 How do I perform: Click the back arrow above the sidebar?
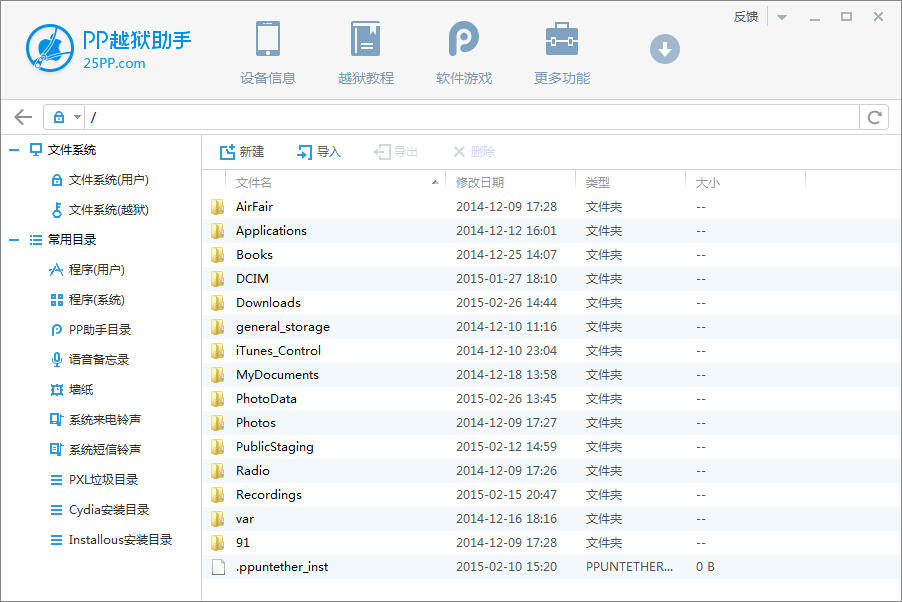pos(22,116)
